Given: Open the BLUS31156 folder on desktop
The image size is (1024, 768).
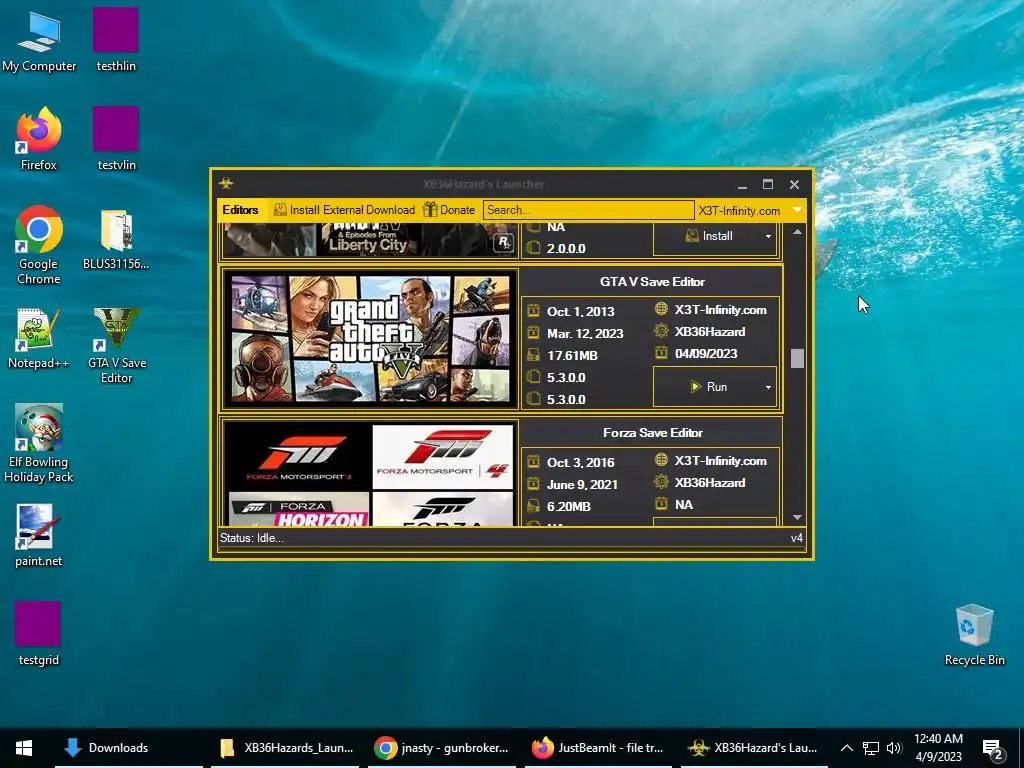Looking at the screenshot, I should point(116,239).
